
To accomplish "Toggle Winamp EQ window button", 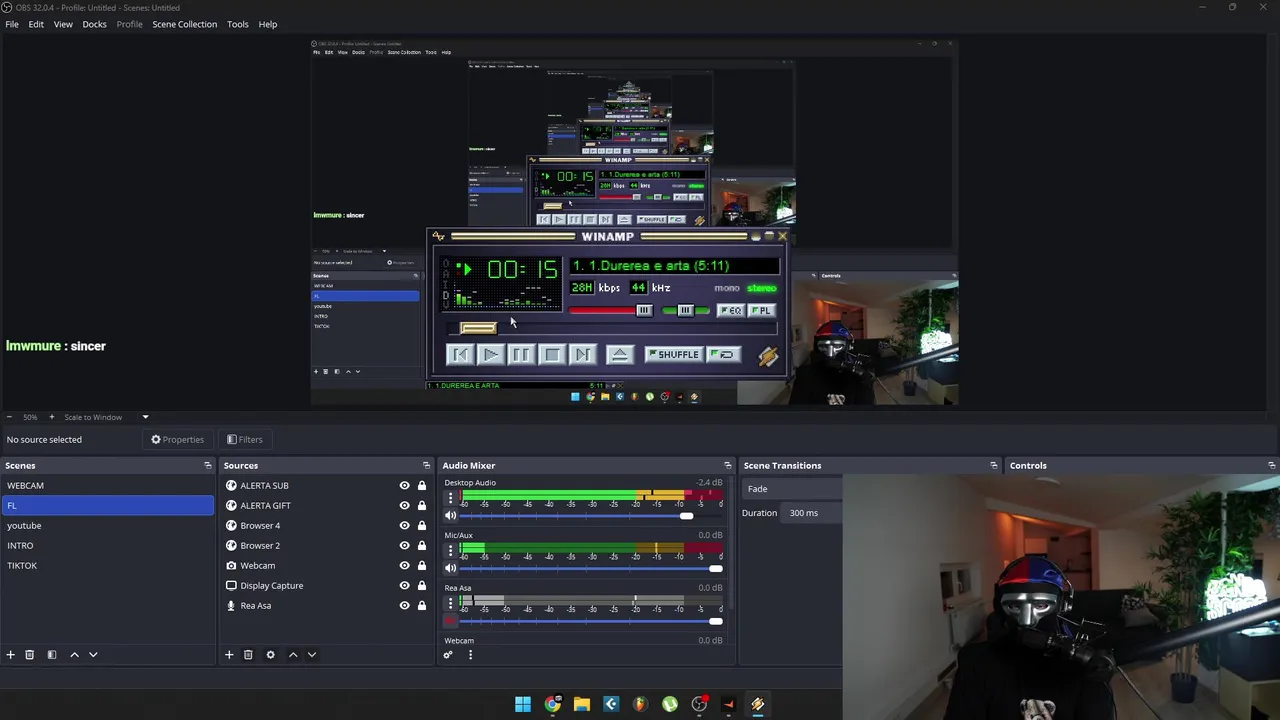I will [731, 310].
